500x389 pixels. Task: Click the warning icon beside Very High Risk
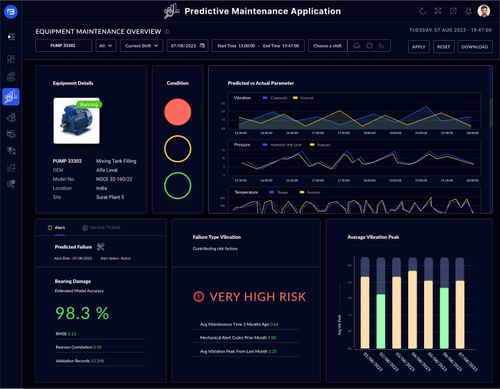pos(199,296)
